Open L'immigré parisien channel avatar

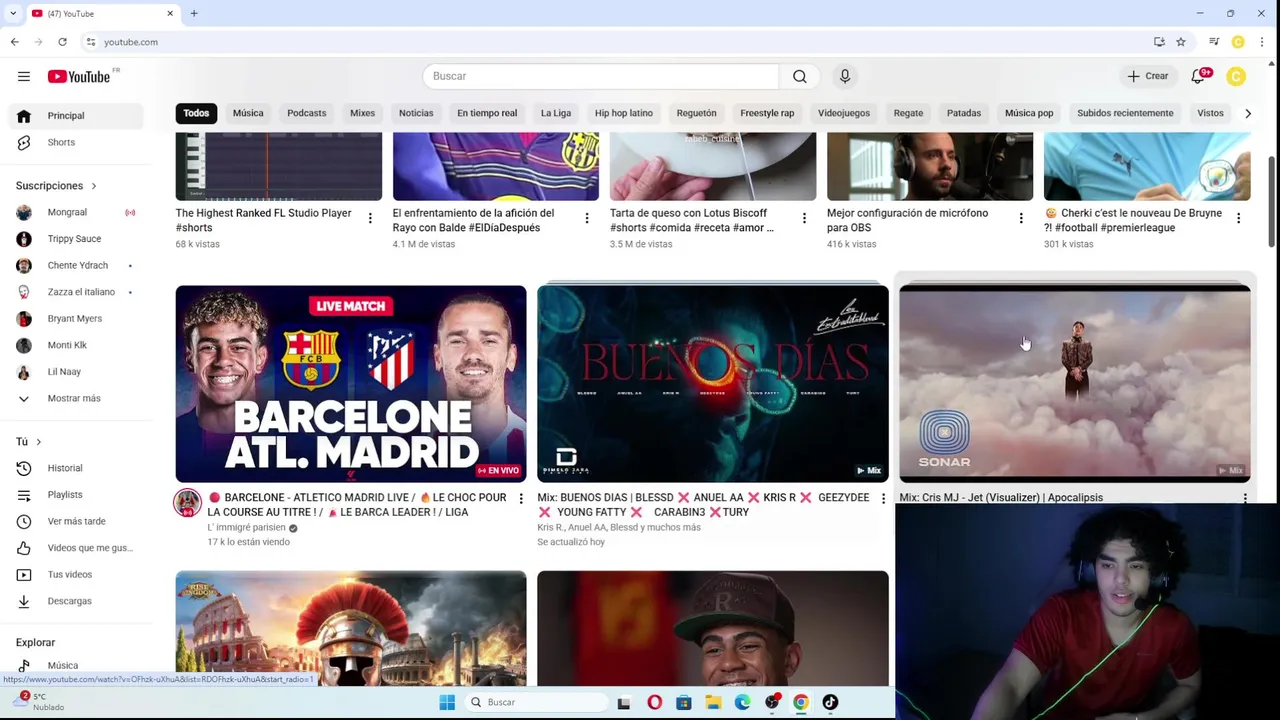point(188,503)
